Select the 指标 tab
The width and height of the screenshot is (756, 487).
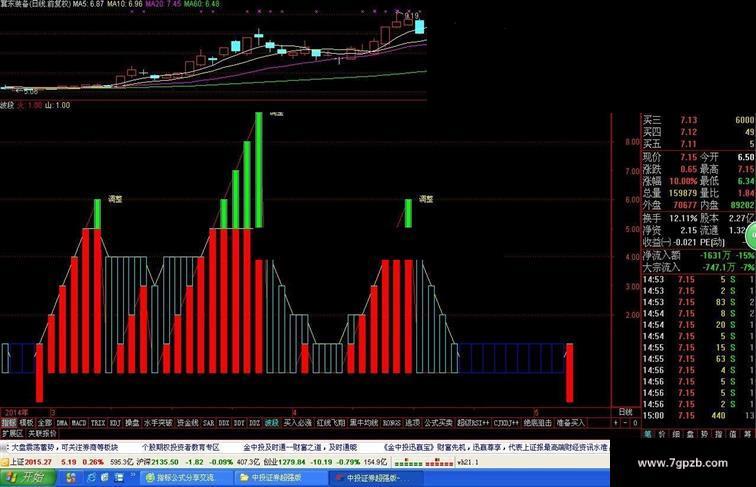pyautogui.click(x=9, y=423)
